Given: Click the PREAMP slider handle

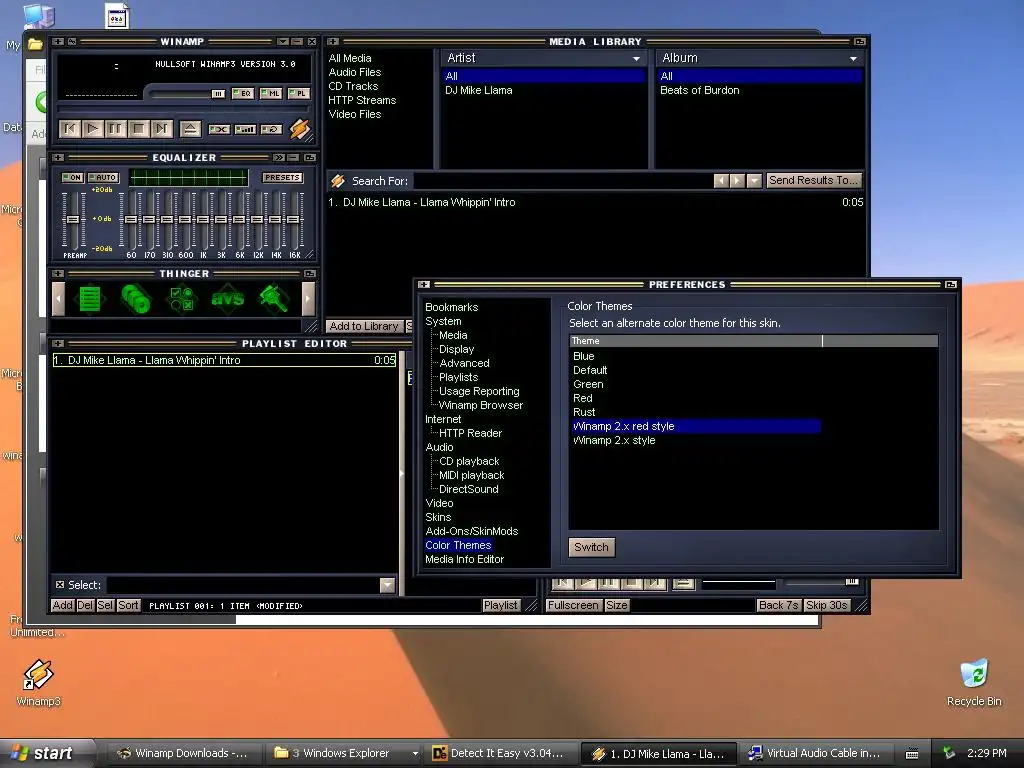Looking at the screenshot, I should (x=73, y=220).
